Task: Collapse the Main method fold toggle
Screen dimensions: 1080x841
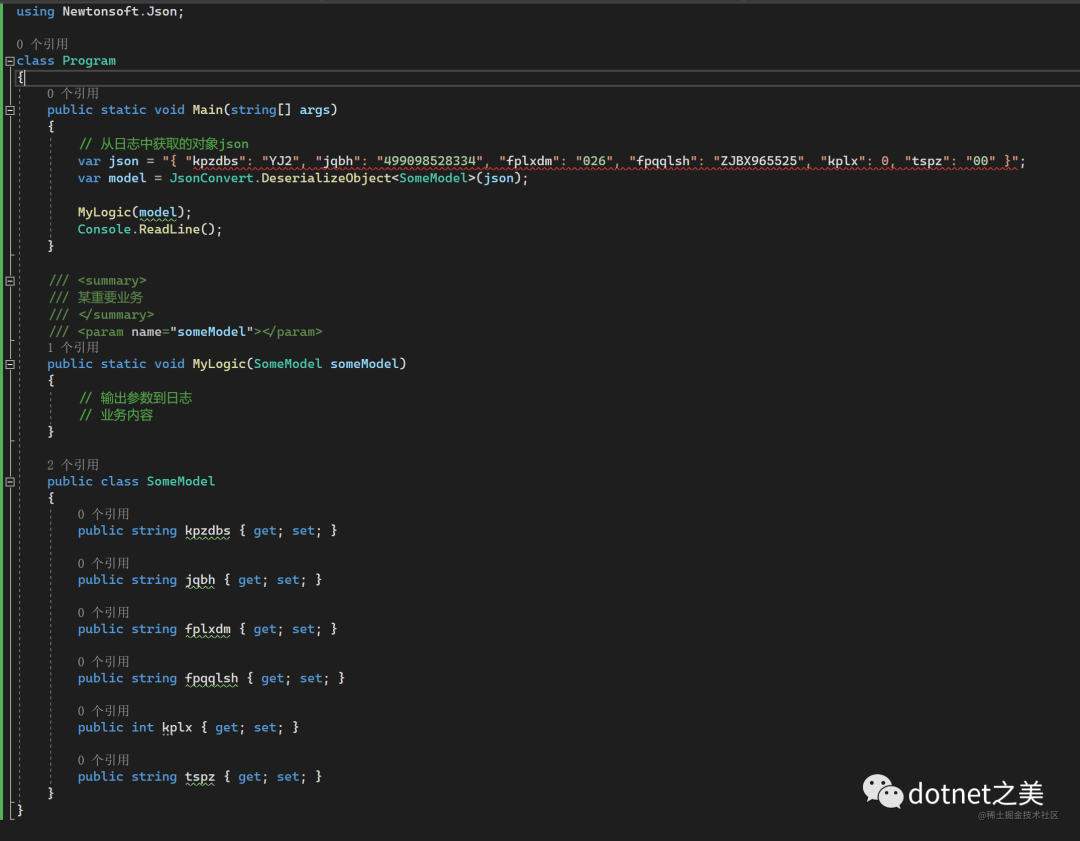Action: tap(10, 110)
